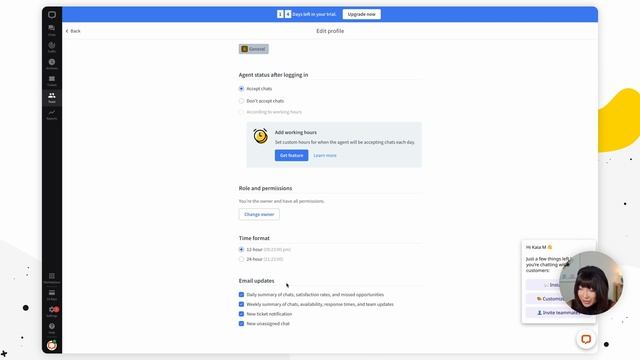Image resolution: width=640 pixels, height=360 pixels.
Task: Open the Help icon in sidebar
Action: (x=52, y=328)
